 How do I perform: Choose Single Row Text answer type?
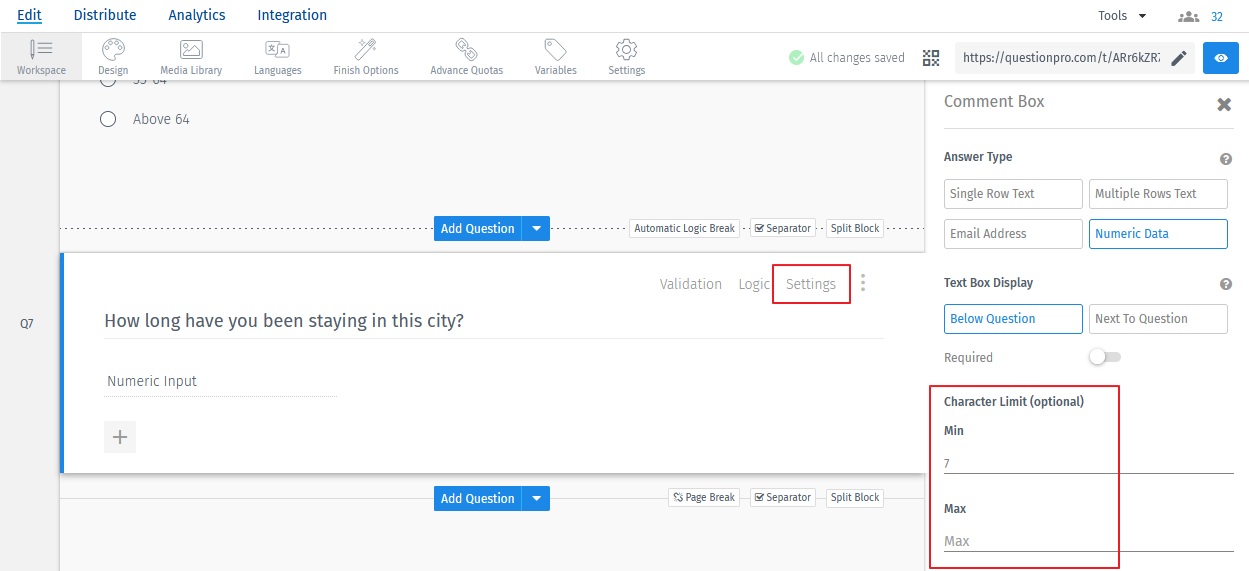click(x=1013, y=194)
